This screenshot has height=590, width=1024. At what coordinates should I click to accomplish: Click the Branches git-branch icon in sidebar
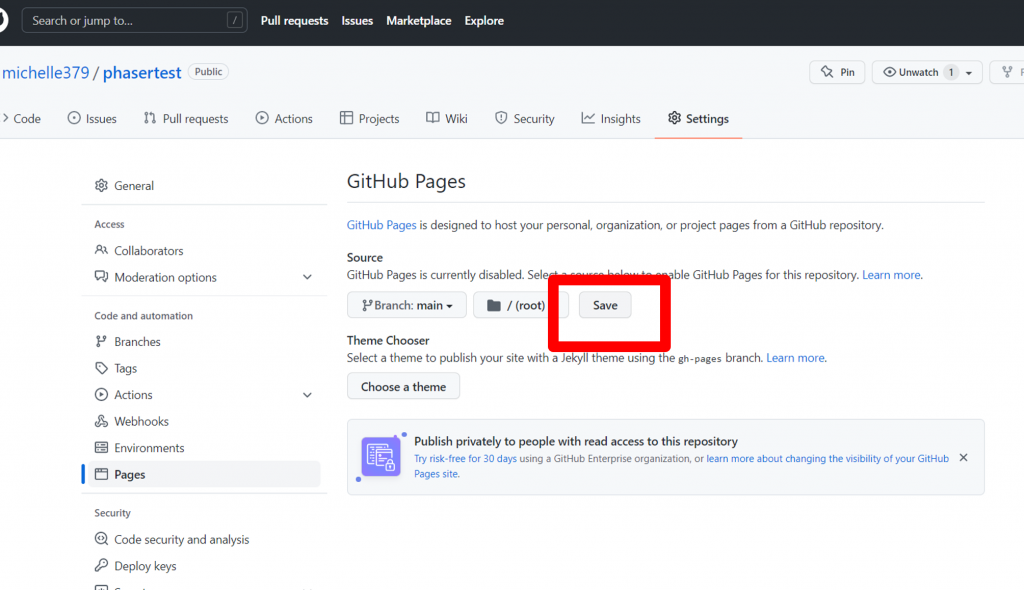tap(101, 341)
